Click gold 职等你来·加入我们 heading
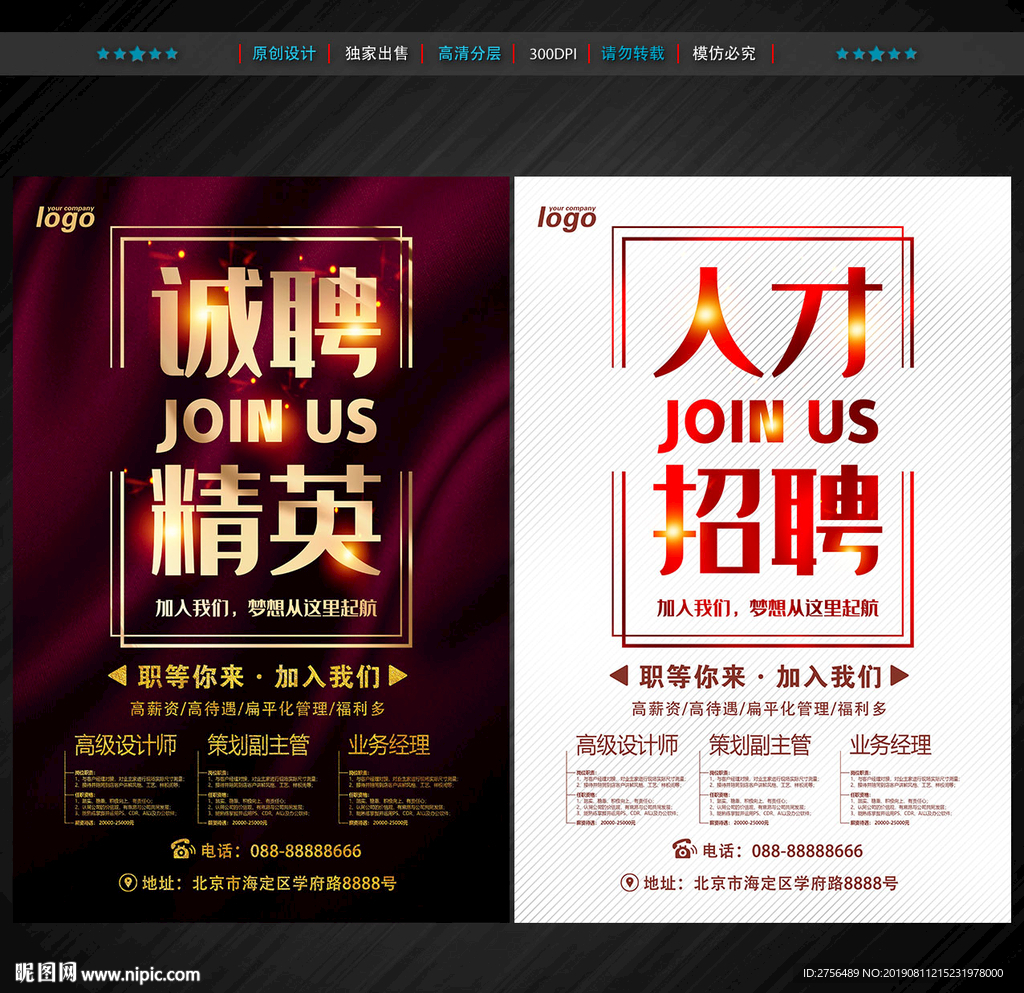 [259, 676]
